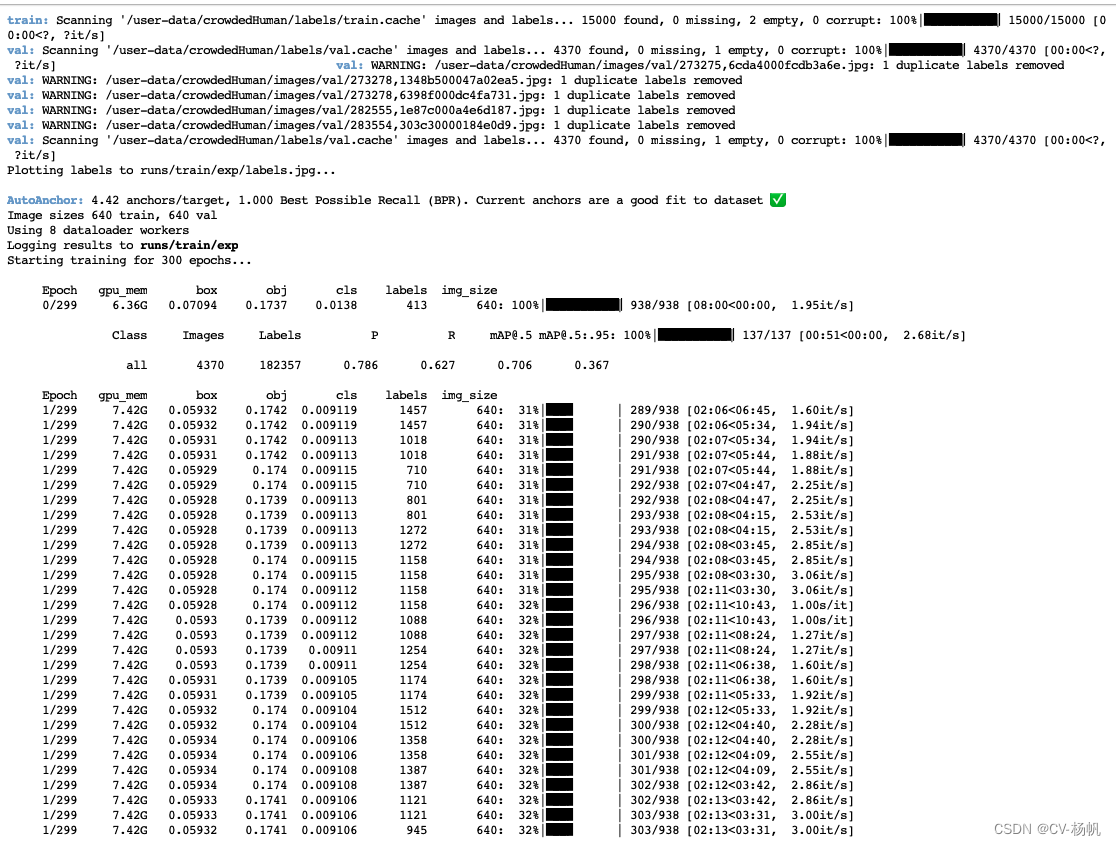1116x845 pixels.
Task: Click 'Plotting labels to runs/train/exp/labels.jpg...' line
Action: pos(171,170)
